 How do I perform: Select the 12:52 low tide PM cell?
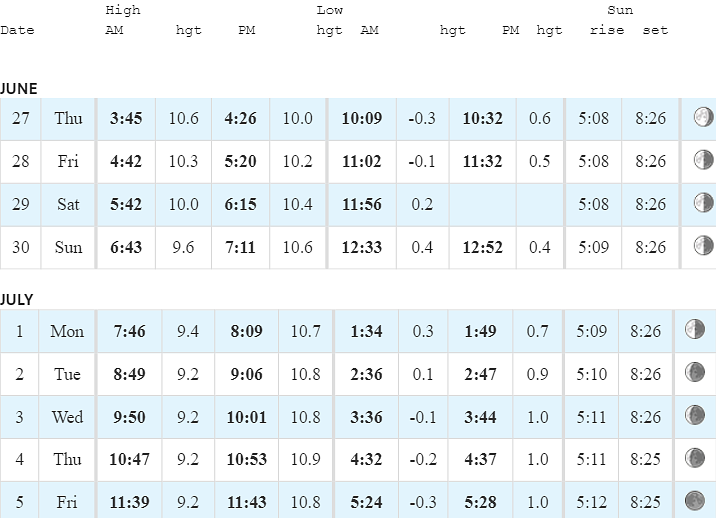[483, 248]
